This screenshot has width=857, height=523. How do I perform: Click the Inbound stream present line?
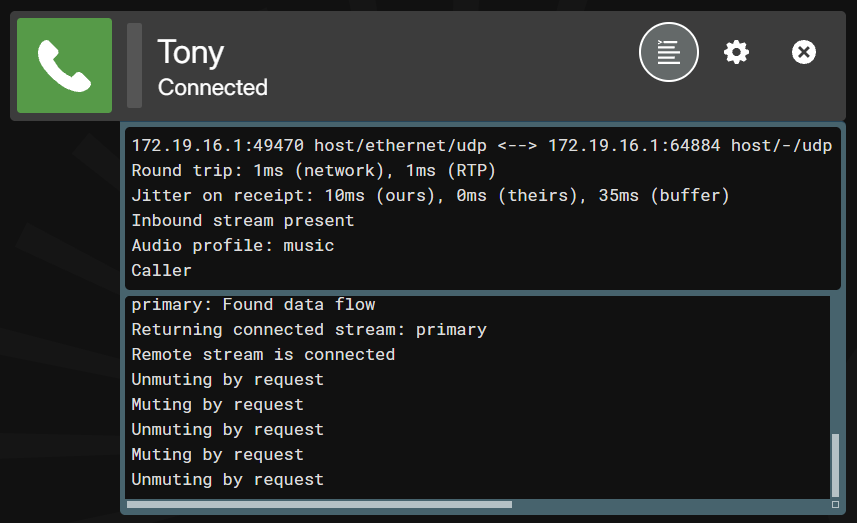(x=243, y=221)
